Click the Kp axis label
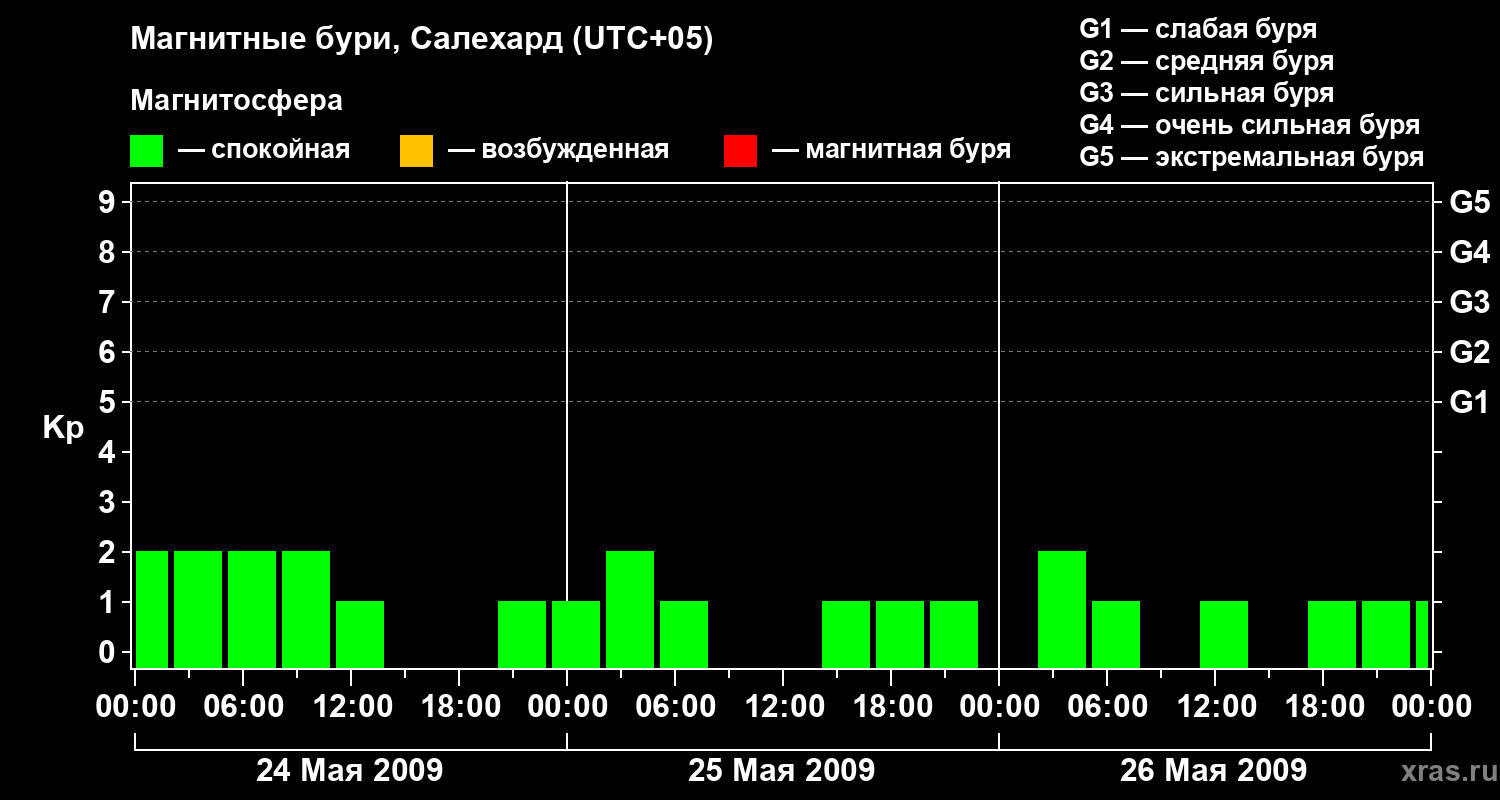The image size is (1500, 800). tap(64, 429)
